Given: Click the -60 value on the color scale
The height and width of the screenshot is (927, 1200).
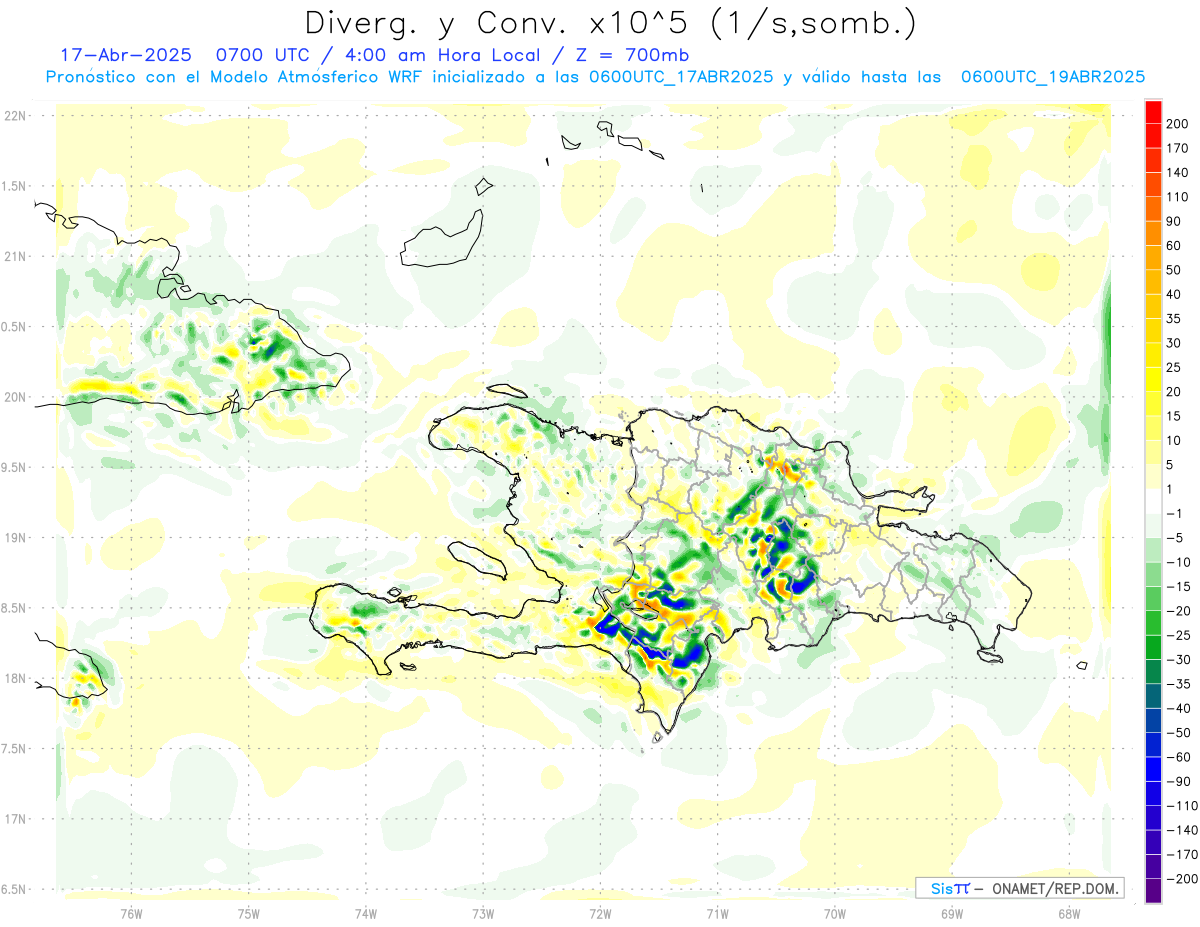Looking at the screenshot, I should (1180, 757).
